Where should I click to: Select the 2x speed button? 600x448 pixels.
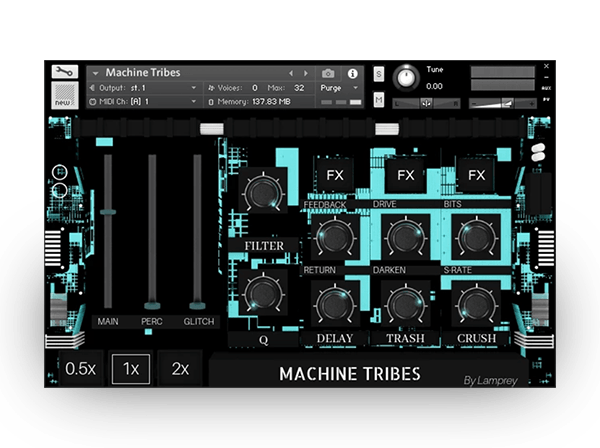coord(180,369)
